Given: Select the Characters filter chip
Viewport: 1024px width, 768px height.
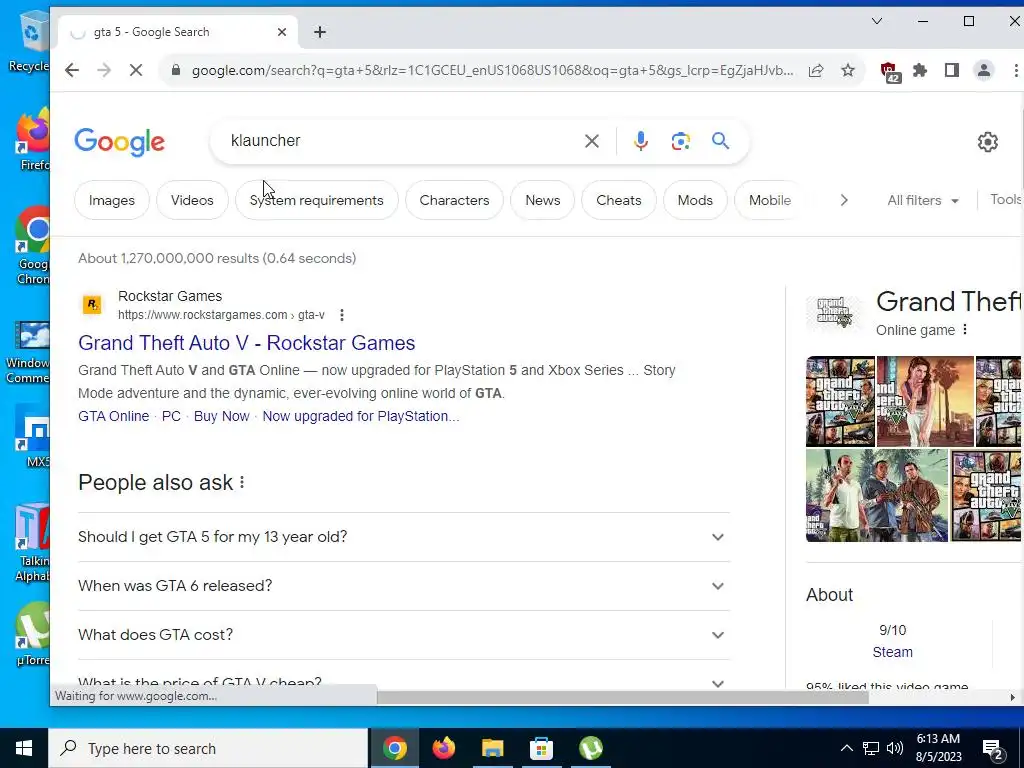Looking at the screenshot, I should click(455, 200).
